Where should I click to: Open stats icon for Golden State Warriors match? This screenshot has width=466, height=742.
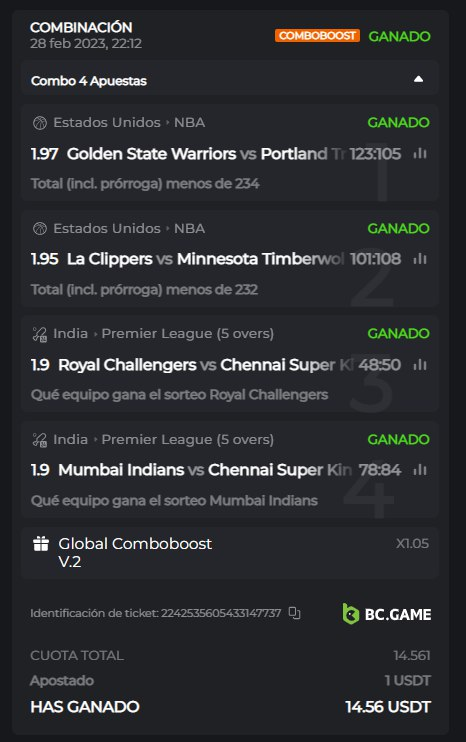[x=420, y=153]
